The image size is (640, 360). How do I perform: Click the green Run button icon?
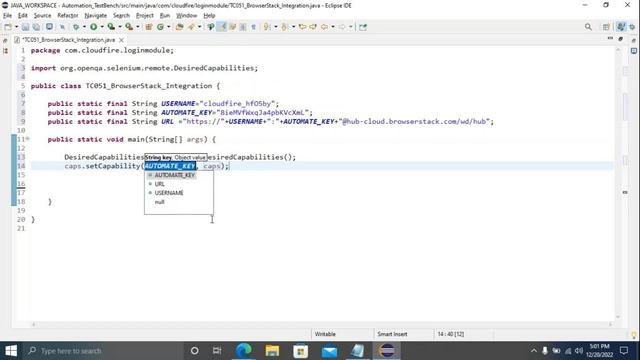point(93,27)
